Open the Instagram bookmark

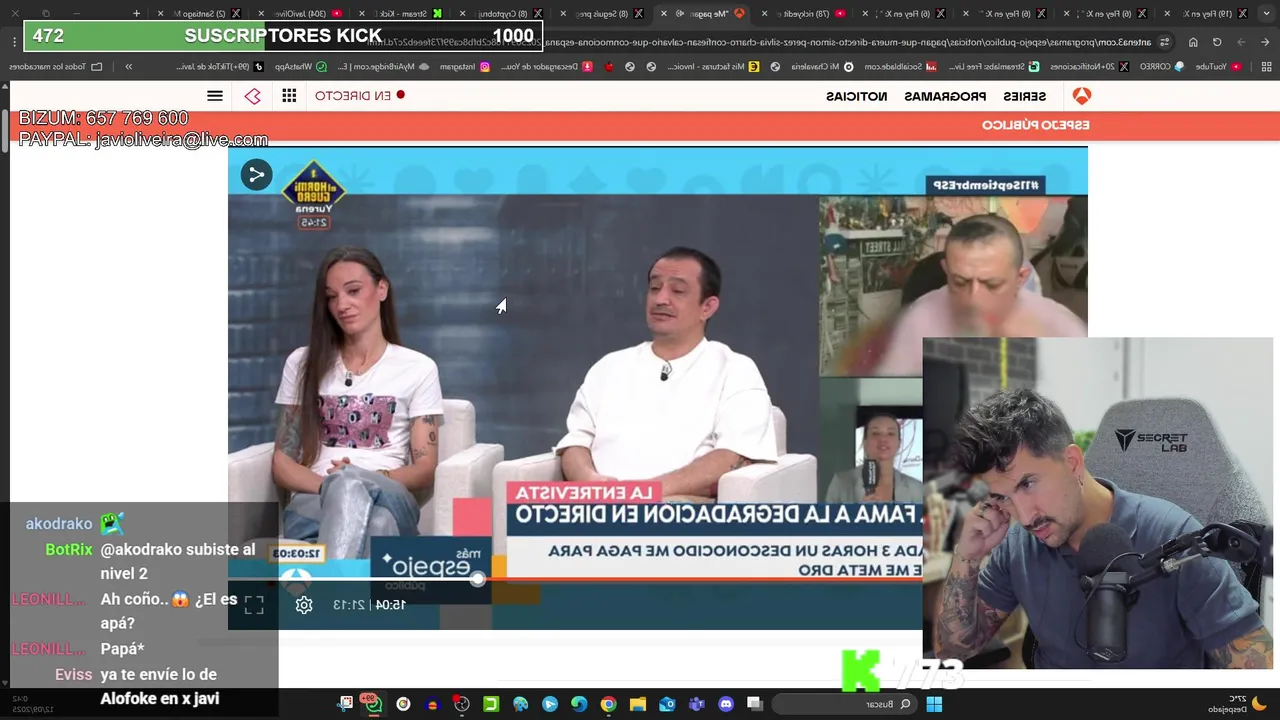click(464, 67)
